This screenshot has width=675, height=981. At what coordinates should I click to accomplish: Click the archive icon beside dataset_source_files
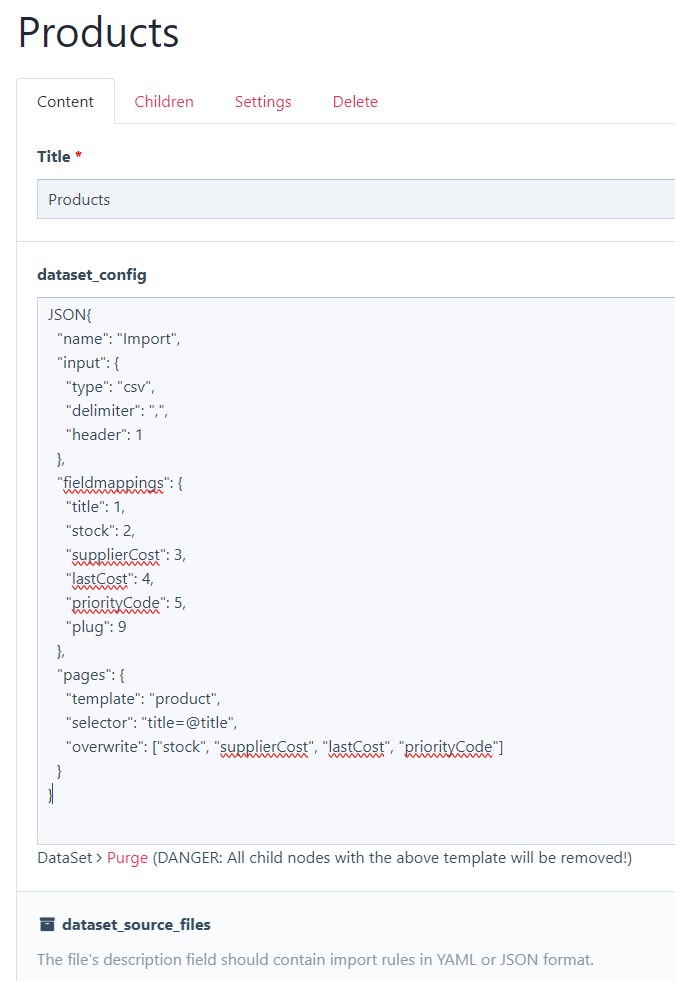click(46, 924)
